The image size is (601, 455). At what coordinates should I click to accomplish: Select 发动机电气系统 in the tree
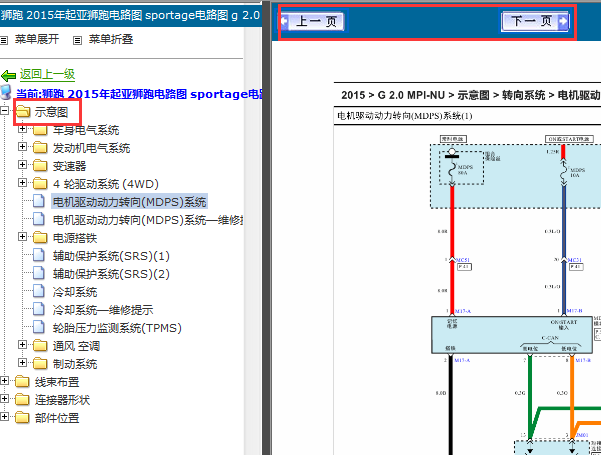coord(91,148)
